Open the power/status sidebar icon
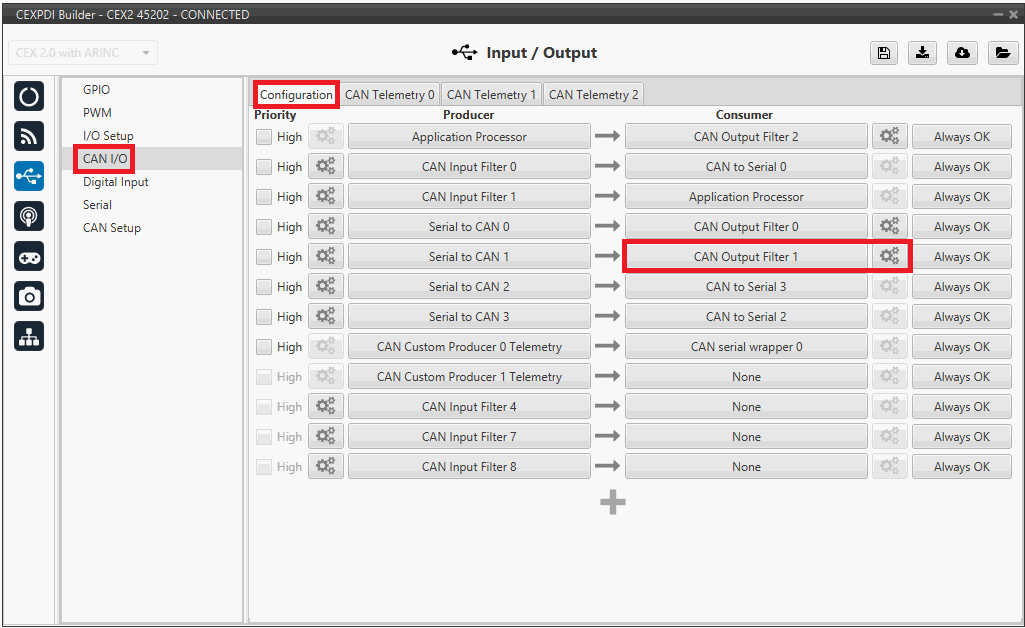This screenshot has width=1025, height=628. point(29,97)
